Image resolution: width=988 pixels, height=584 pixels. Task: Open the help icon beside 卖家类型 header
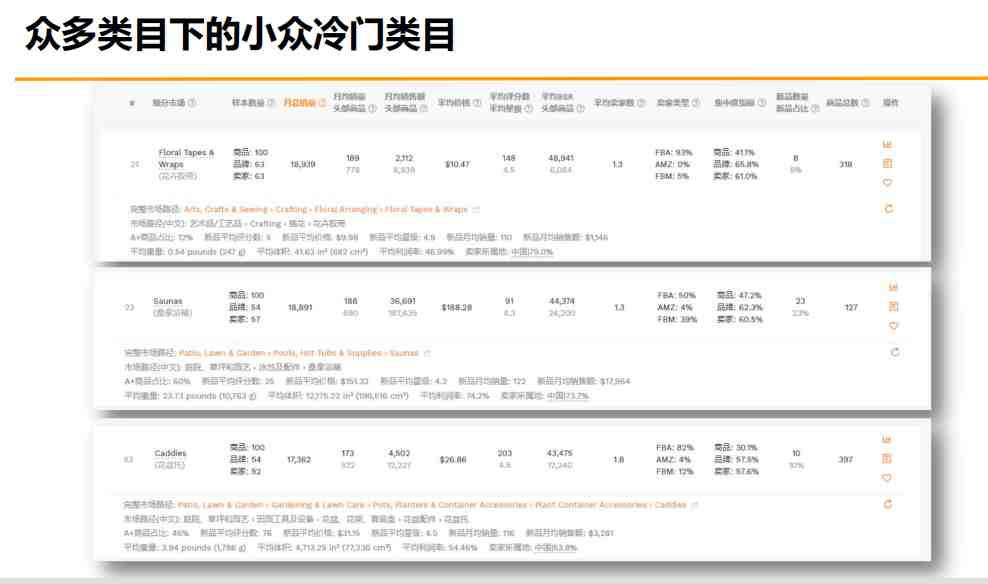tap(696, 103)
